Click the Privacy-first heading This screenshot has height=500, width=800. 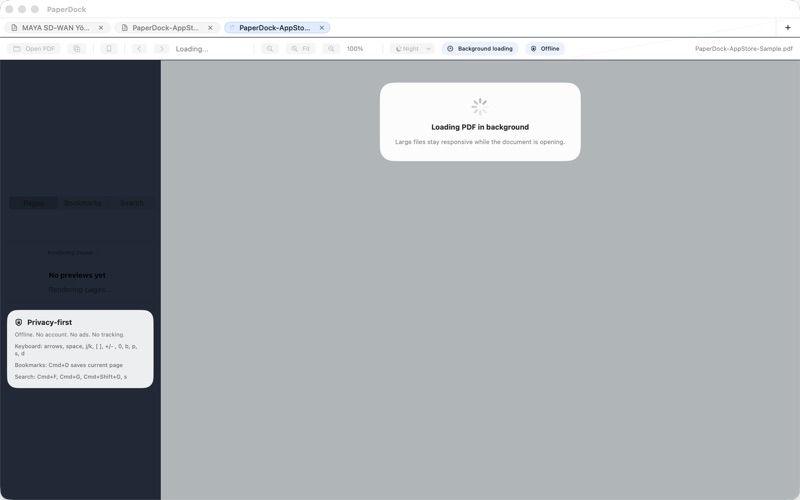tap(49, 322)
